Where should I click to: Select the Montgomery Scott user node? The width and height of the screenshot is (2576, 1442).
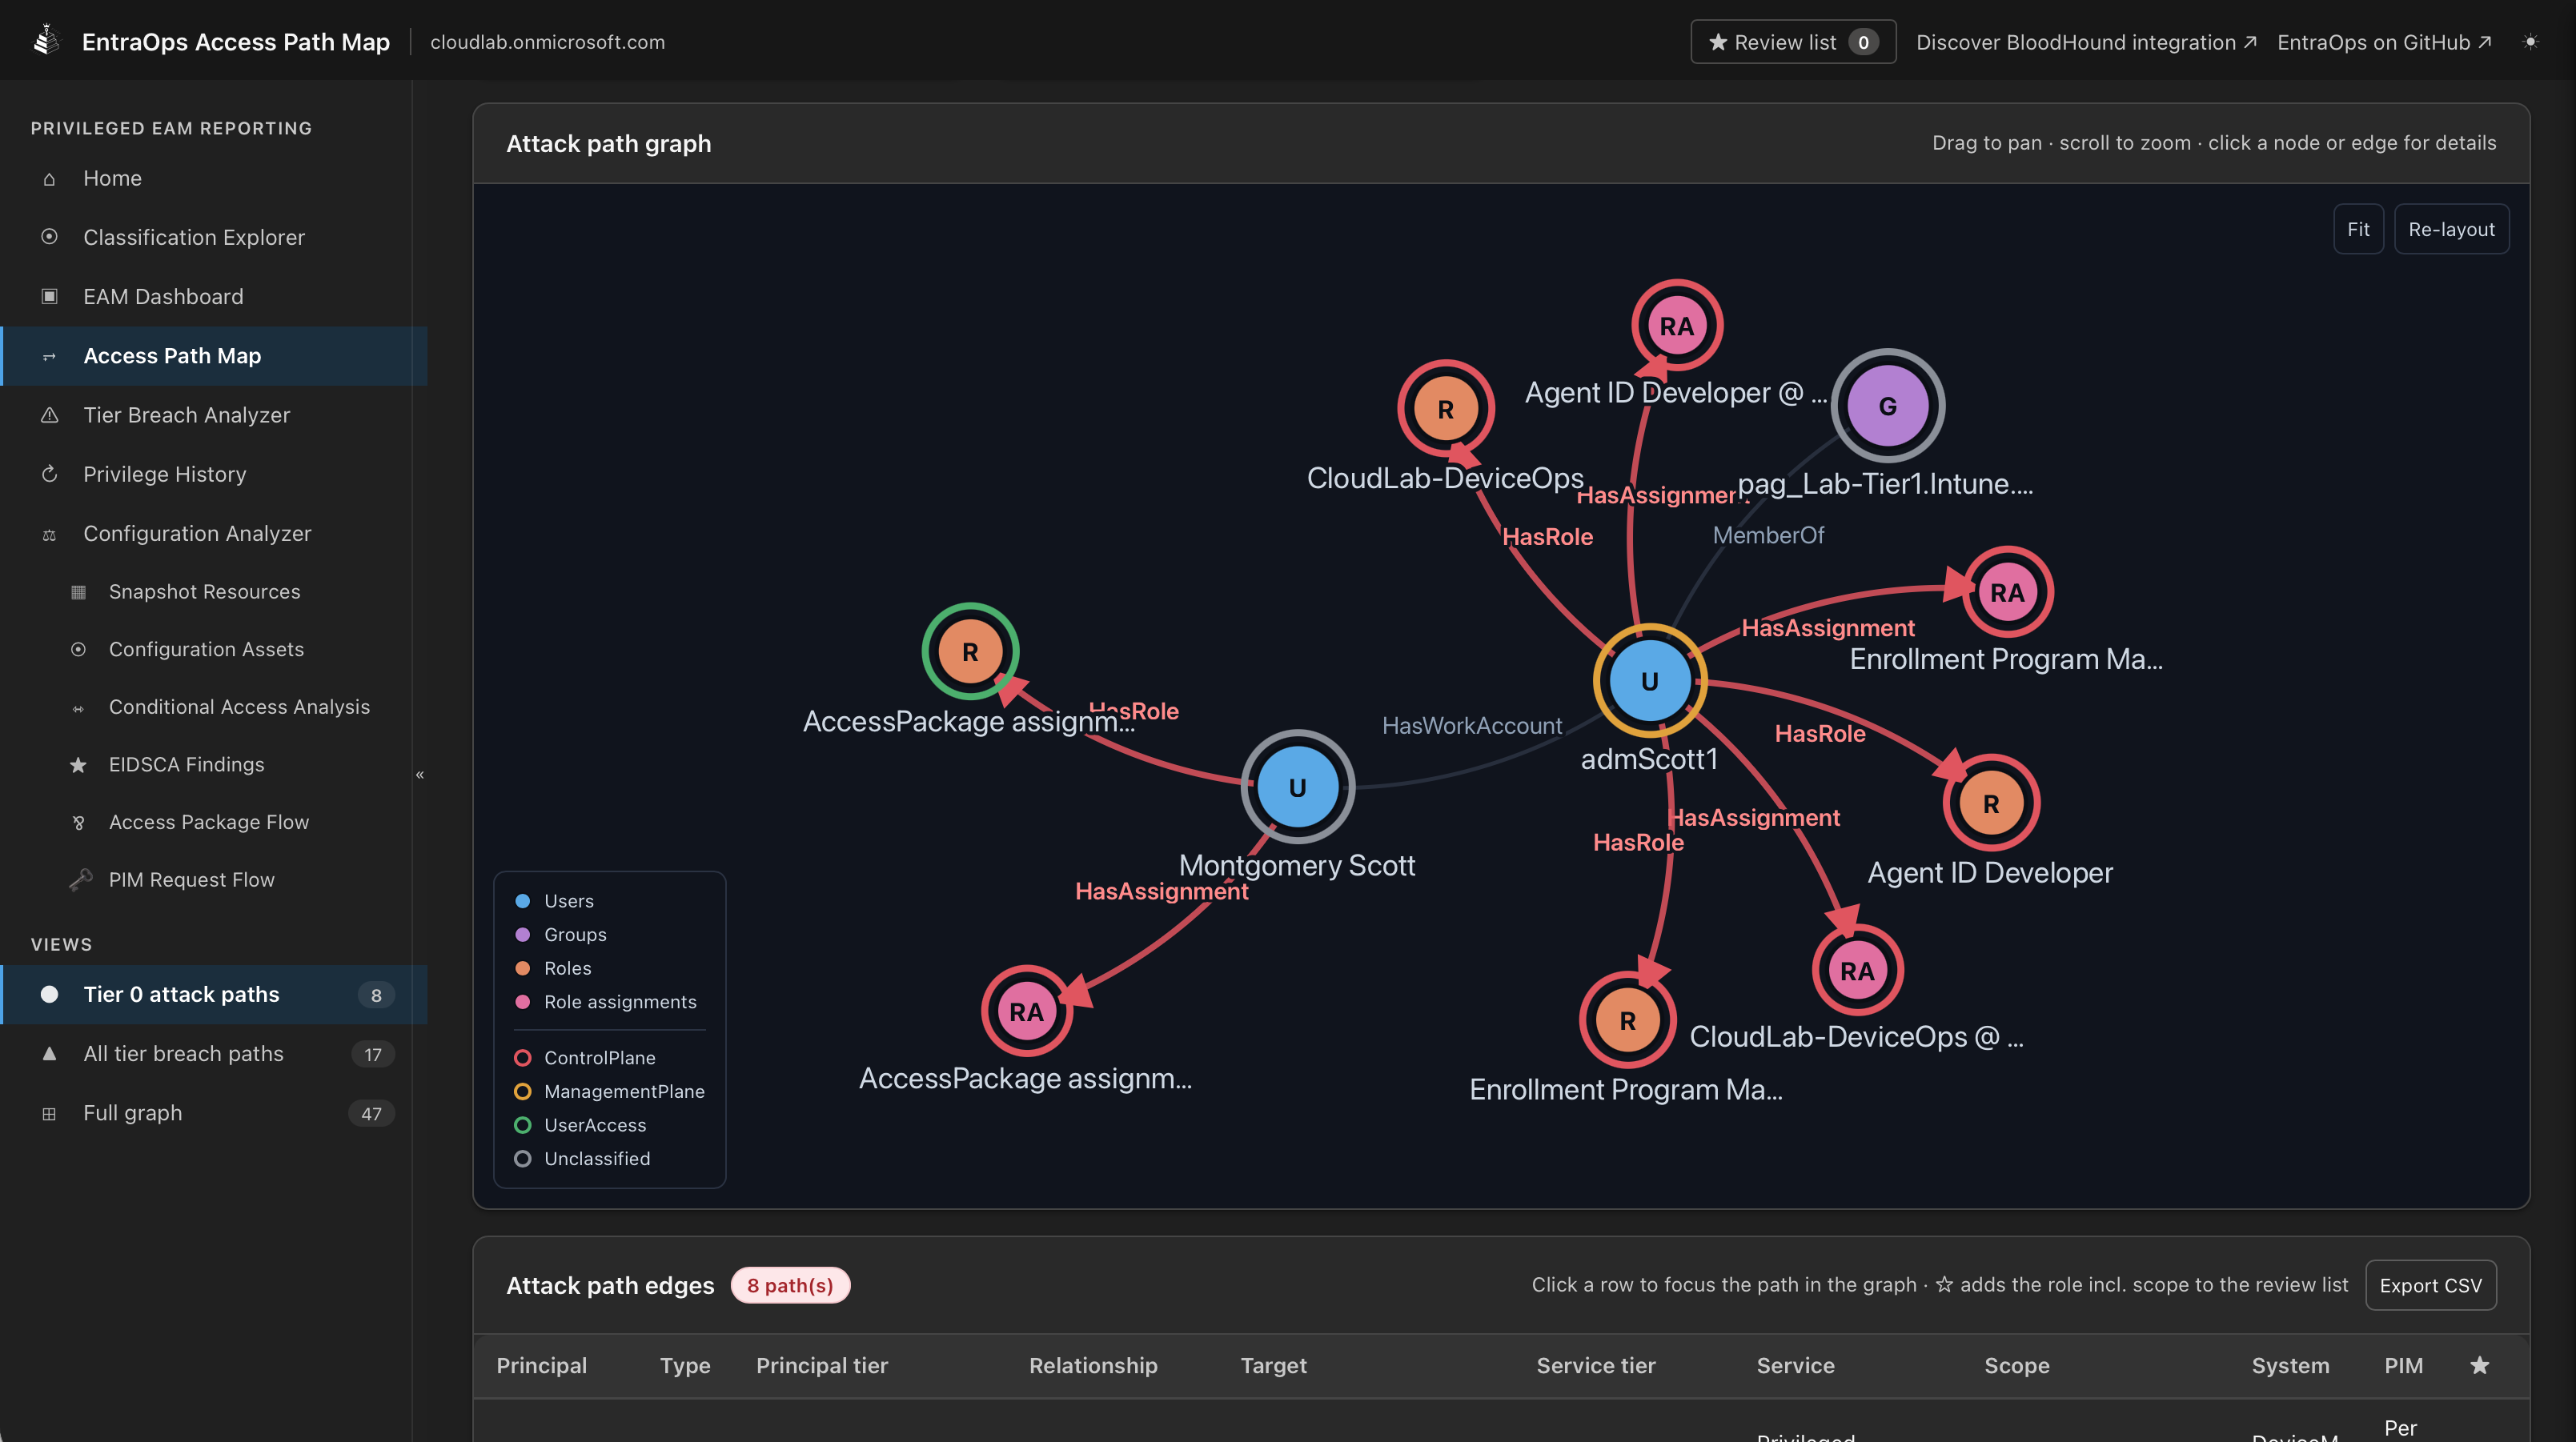tap(1297, 787)
